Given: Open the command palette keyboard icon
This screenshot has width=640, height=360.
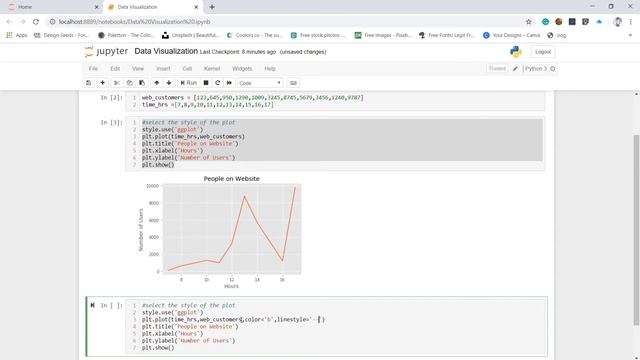Looking at the screenshot, I should pos(293,83).
